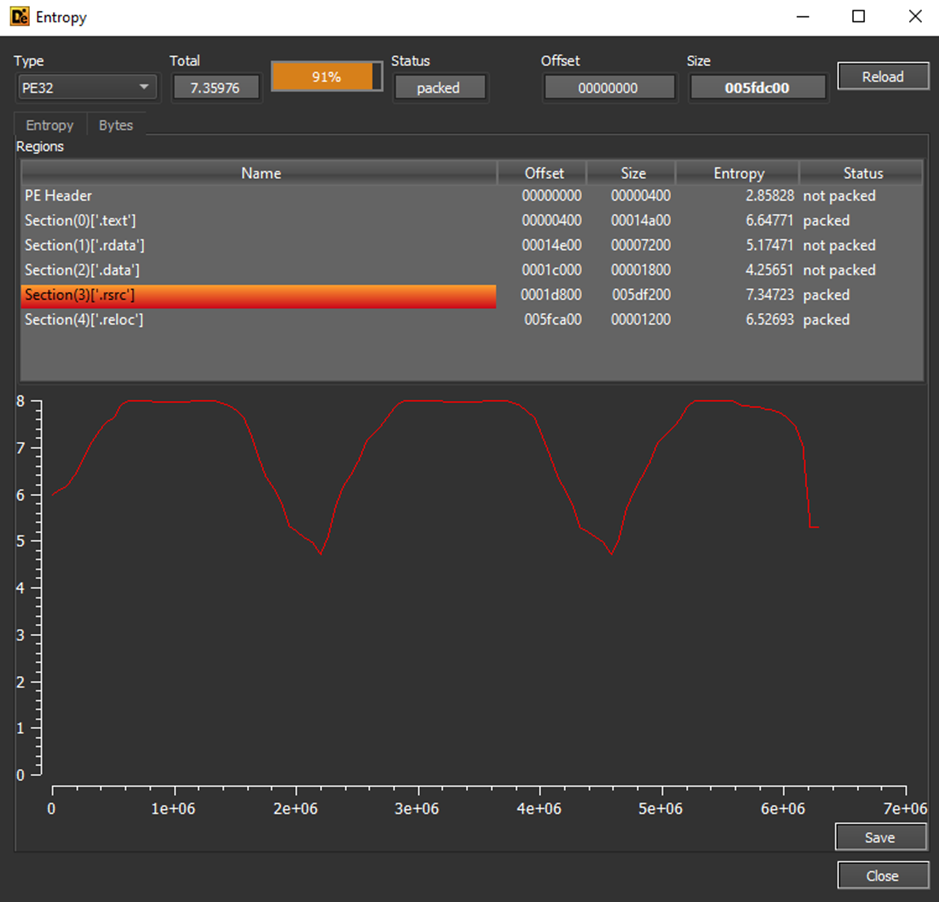Image resolution: width=939 pixels, height=902 pixels.
Task: Select Section(2)['.data'] row
Action: point(471,270)
